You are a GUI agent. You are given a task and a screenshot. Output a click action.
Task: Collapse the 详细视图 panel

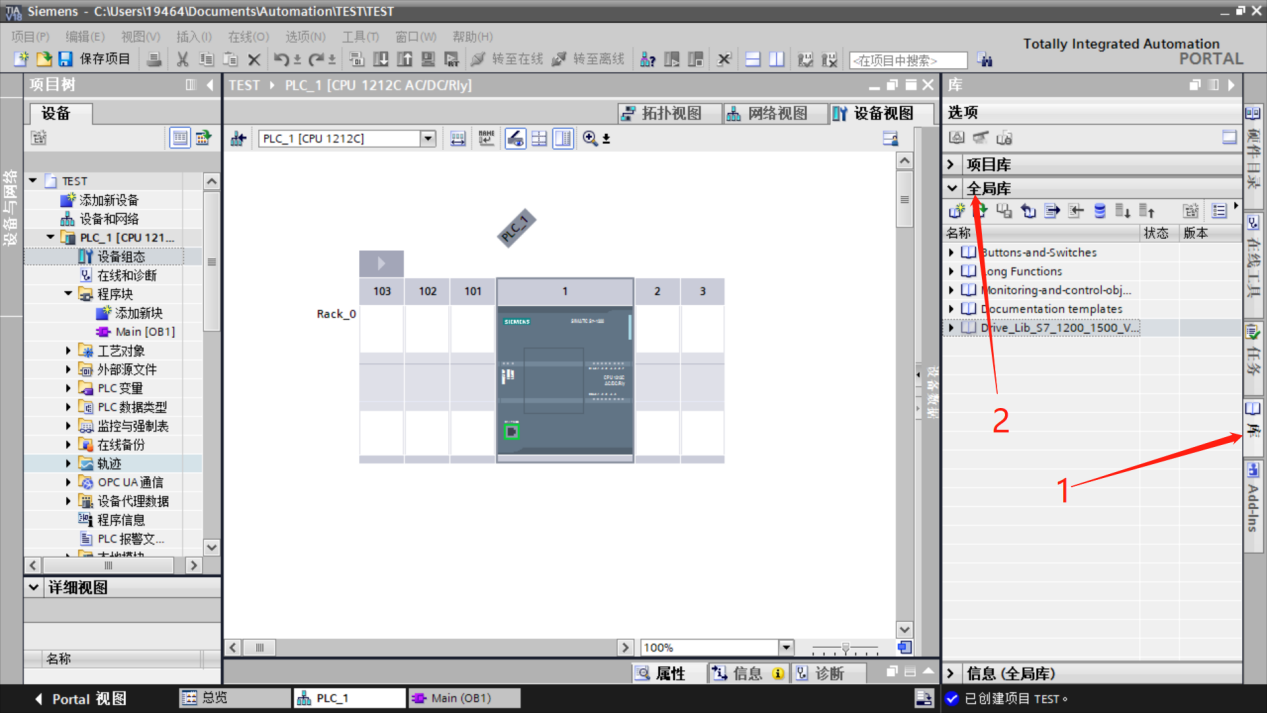click(x=35, y=588)
